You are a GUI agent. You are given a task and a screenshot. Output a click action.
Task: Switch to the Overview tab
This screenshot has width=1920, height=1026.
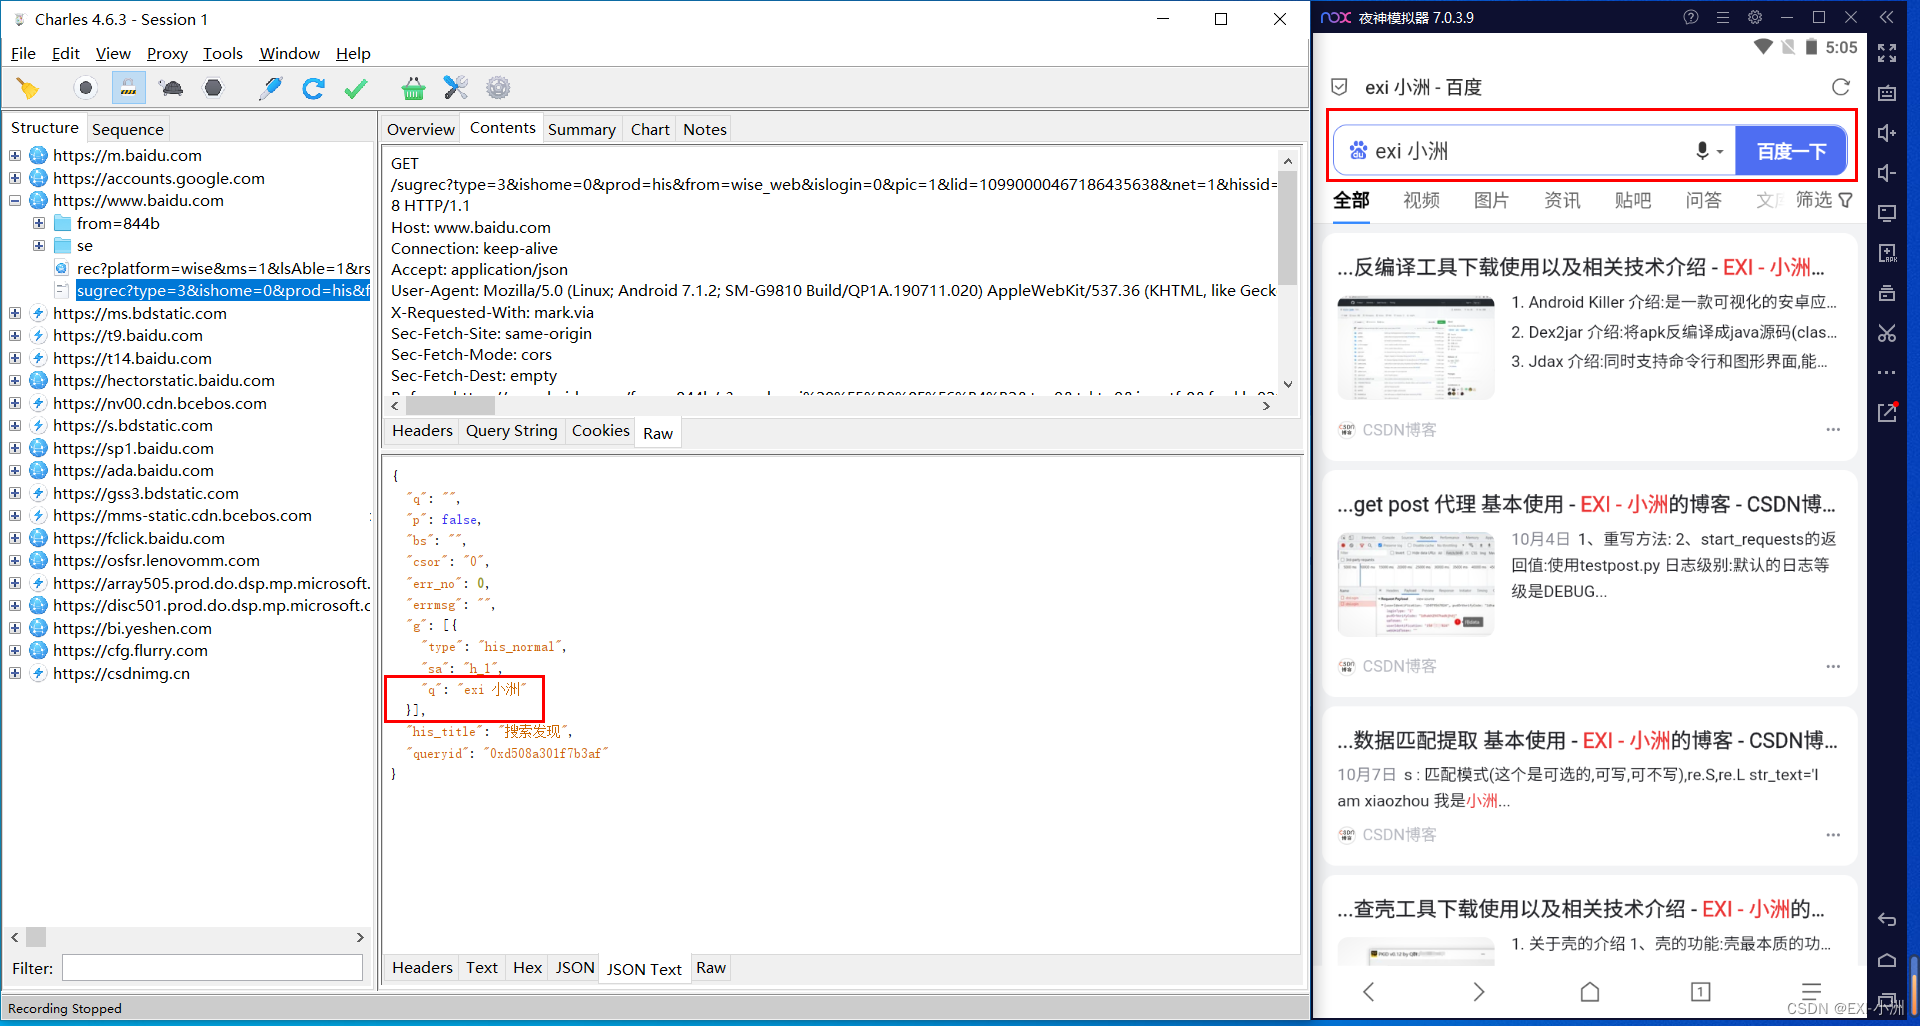tap(420, 129)
